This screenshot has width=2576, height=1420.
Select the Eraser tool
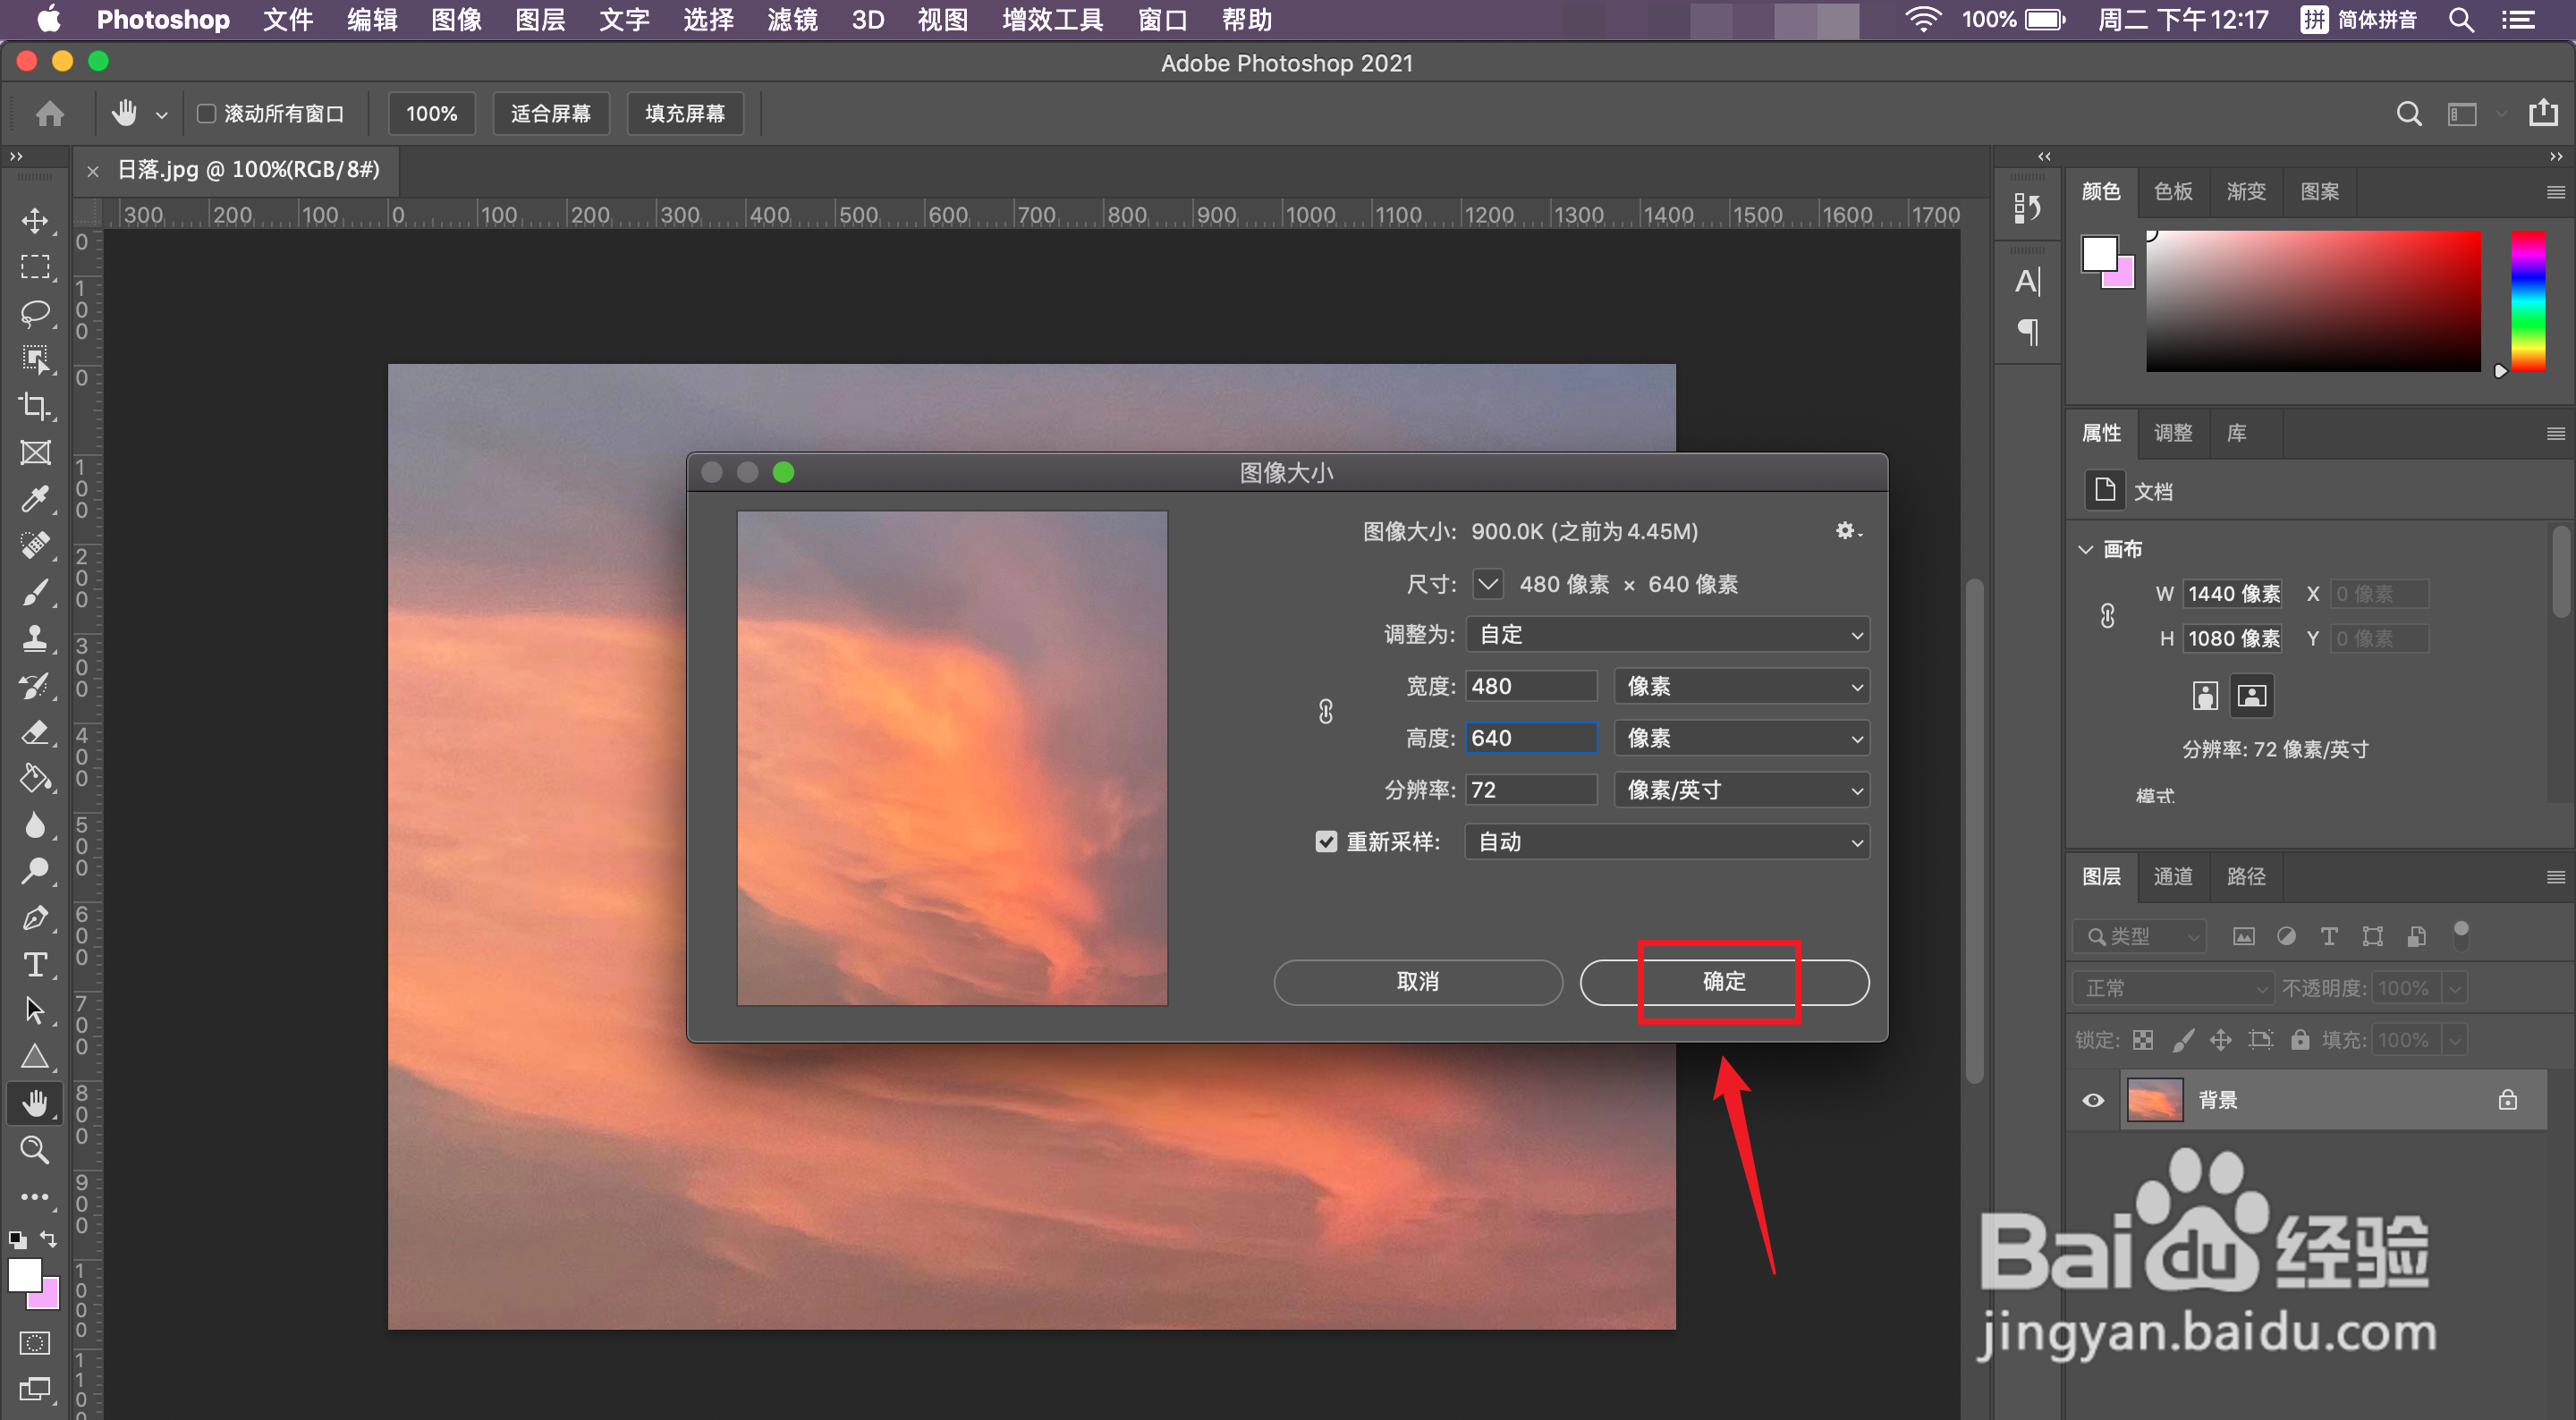pyautogui.click(x=35, y=732)
